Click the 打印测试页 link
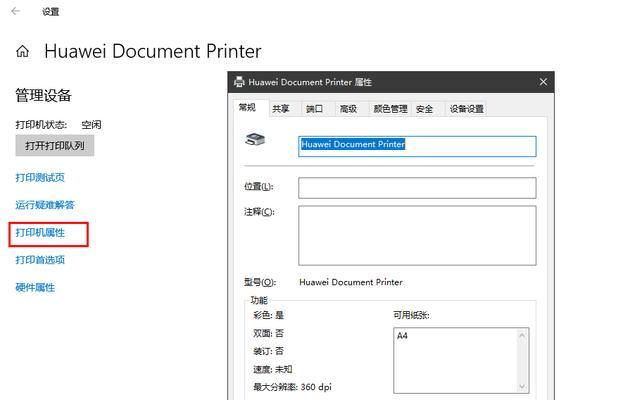 point(40,178)
